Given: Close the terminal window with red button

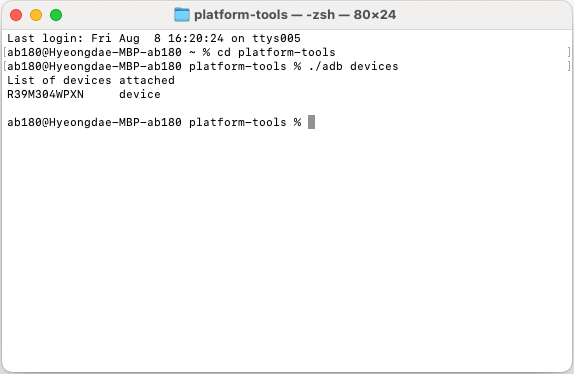Looking at the screenshot, I should pos(16,15).
